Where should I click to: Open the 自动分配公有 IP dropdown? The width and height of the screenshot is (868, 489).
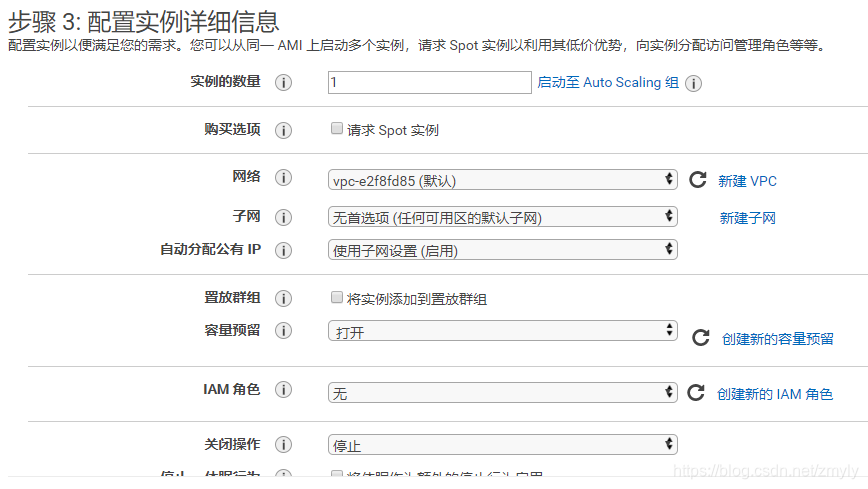502,250
